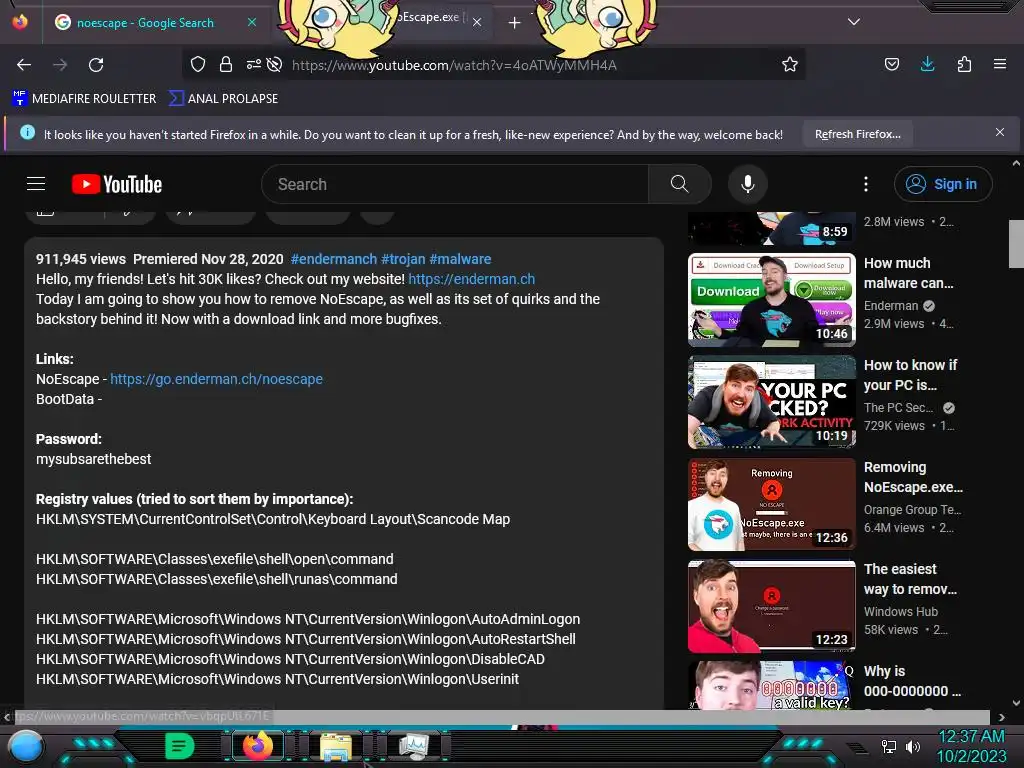1024x768 pixels.
Task: Go back with the browser back arrow
Action: tap(24, 65)
